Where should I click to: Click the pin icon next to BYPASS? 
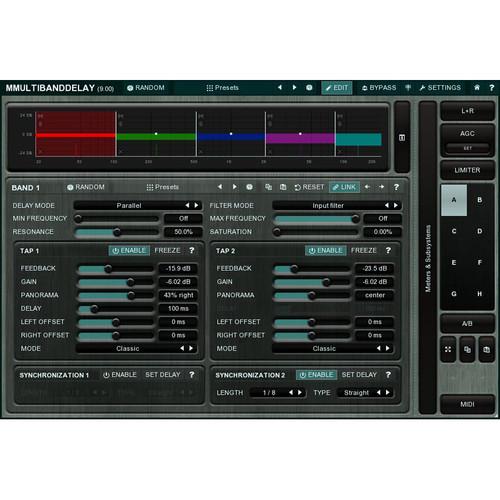(x=408, y=88)
